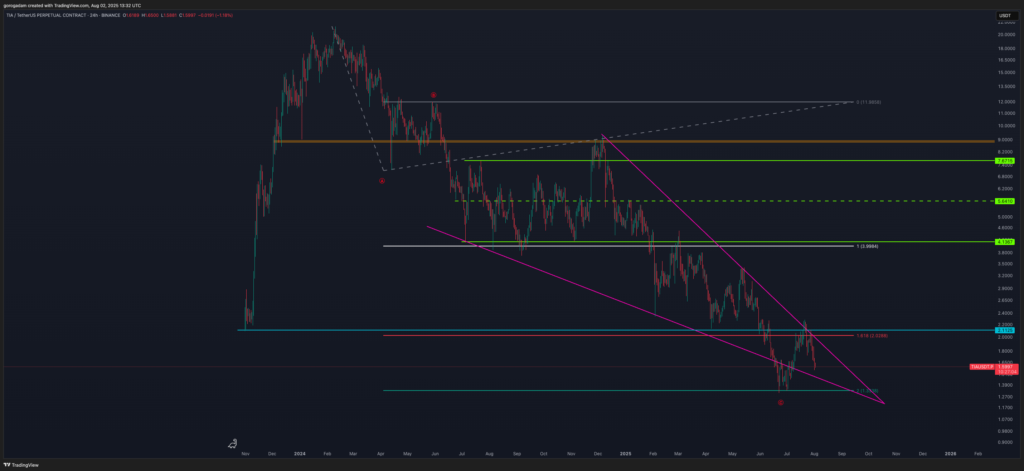The image size is (1024, 471).
Task: Click the red circle marker below the June 2025 low
Action: 780,402
